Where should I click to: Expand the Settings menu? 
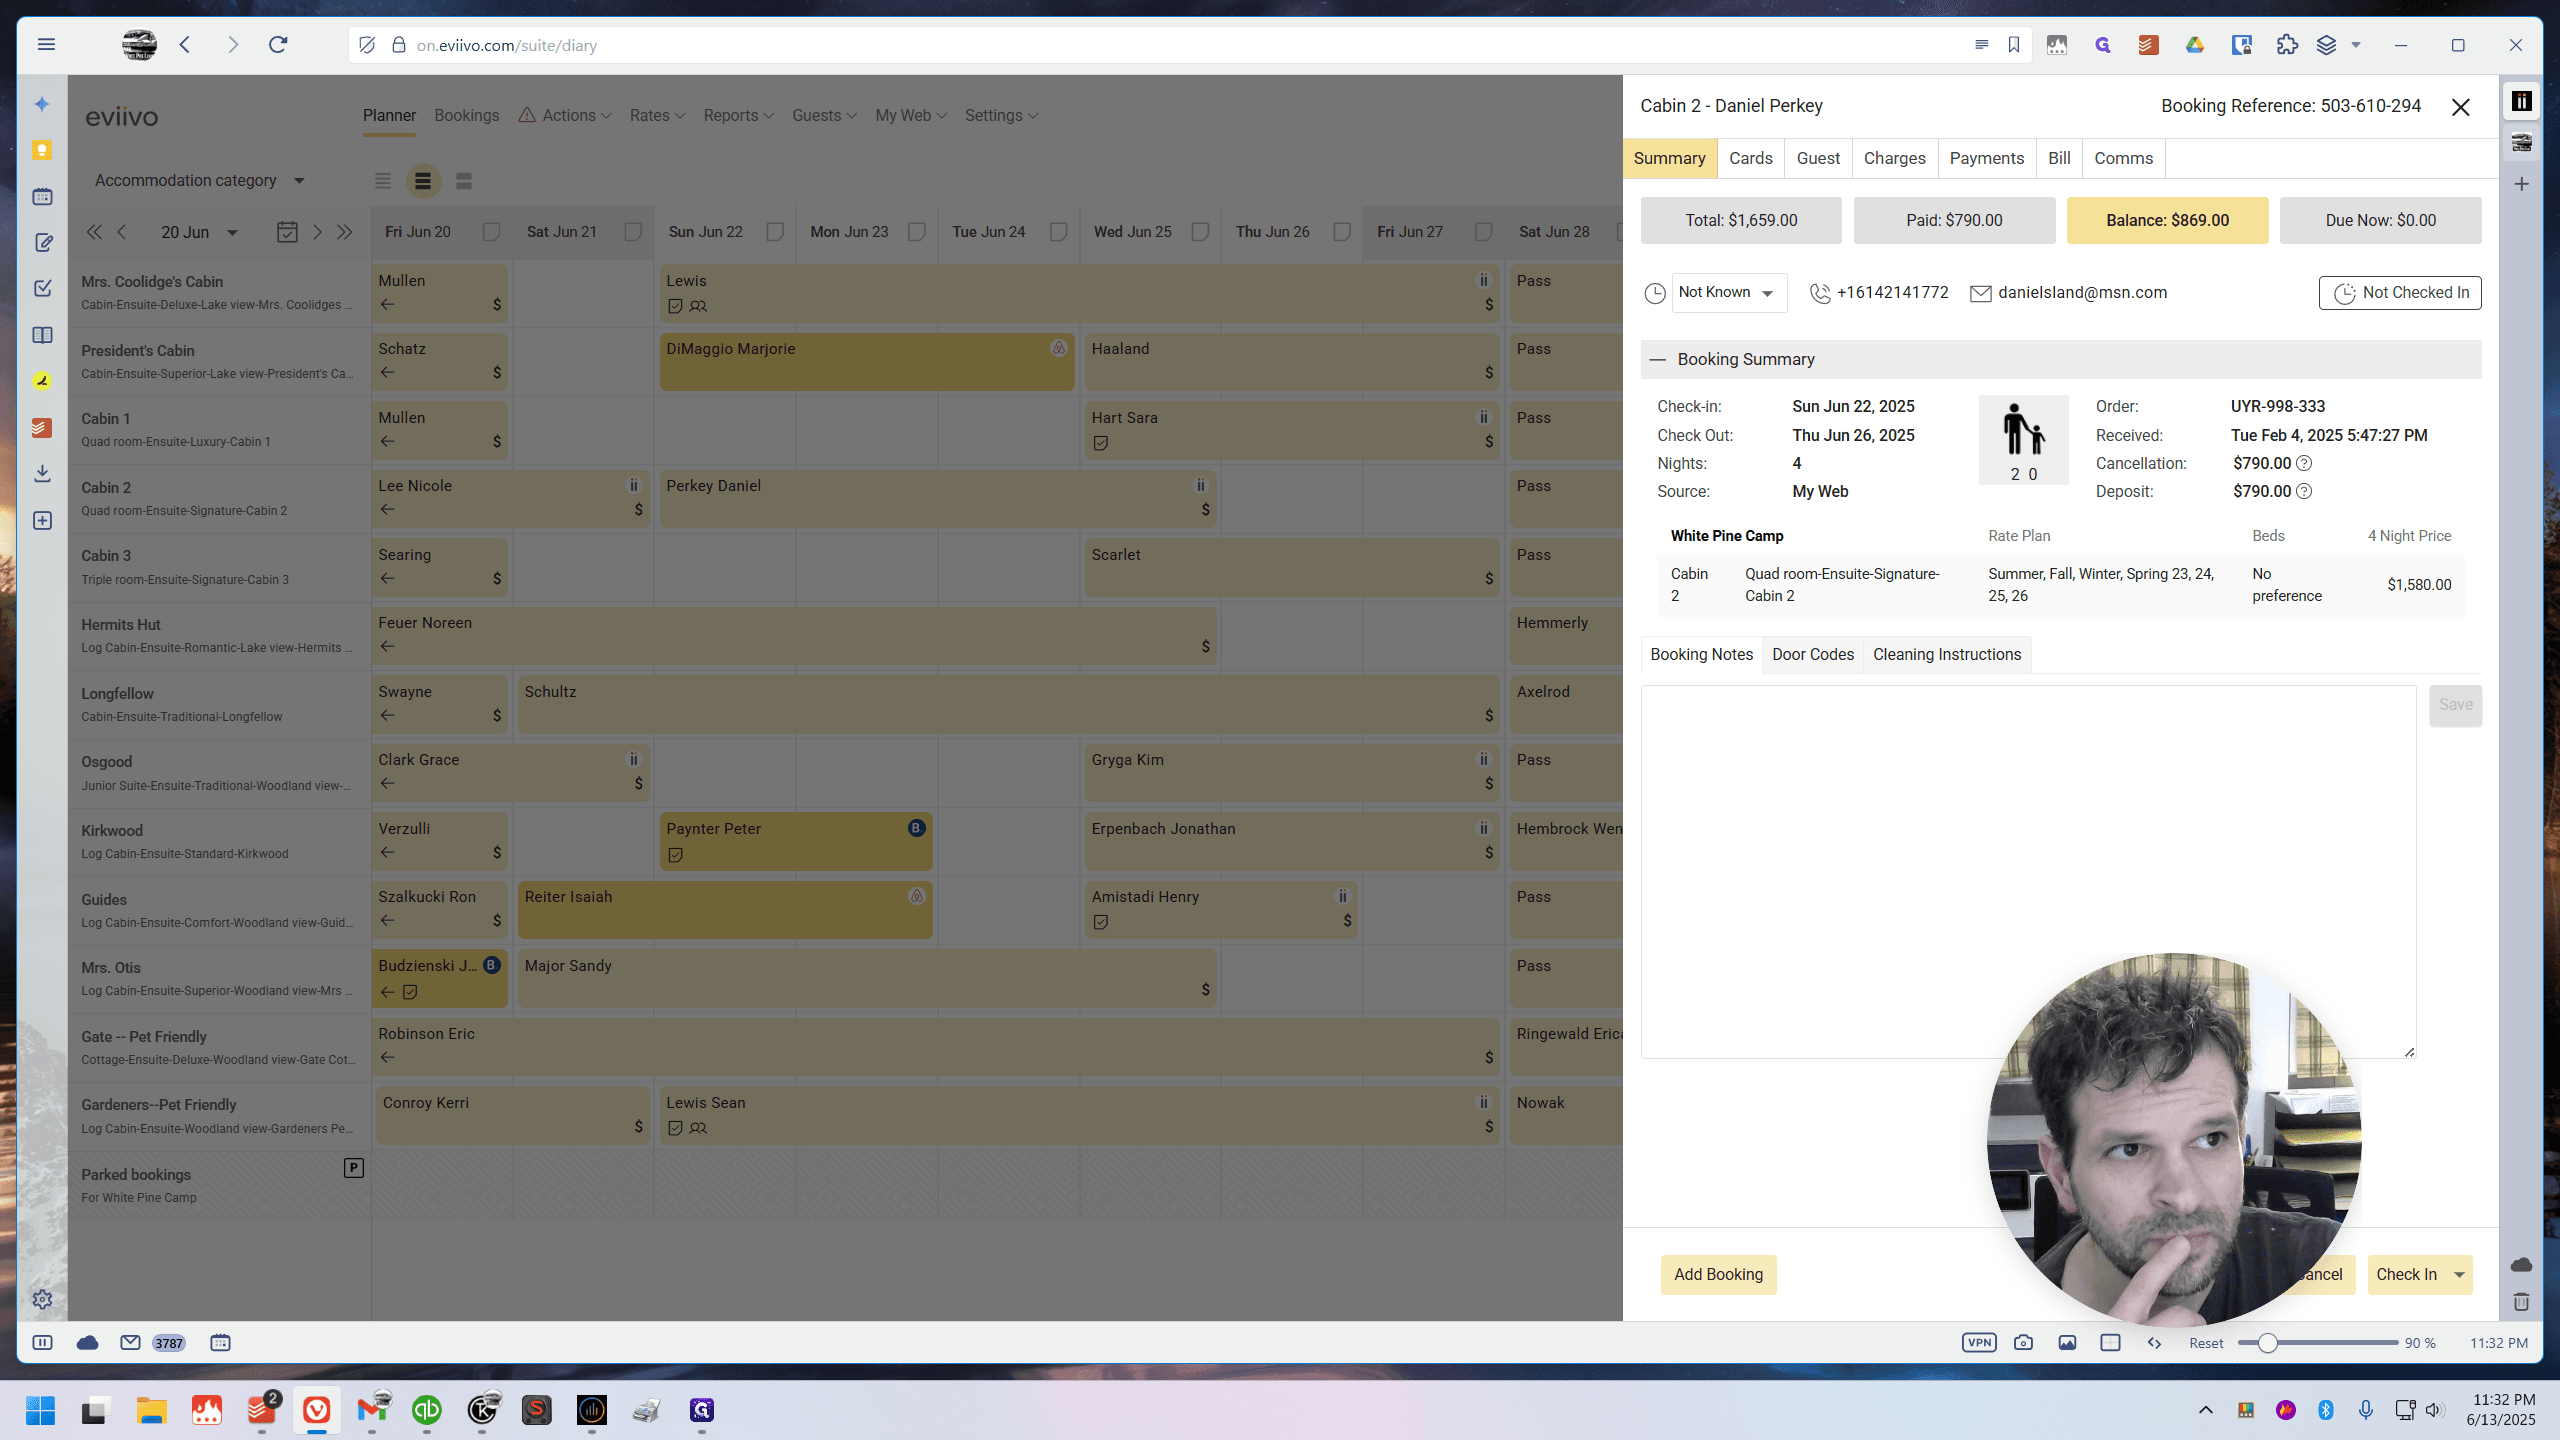coord(1001,116)
